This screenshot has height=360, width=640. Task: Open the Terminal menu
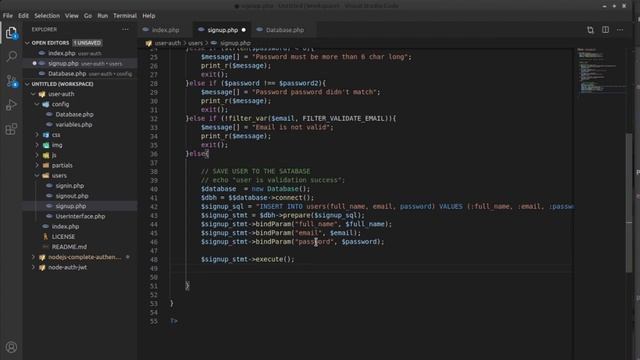tap(125, 16)
